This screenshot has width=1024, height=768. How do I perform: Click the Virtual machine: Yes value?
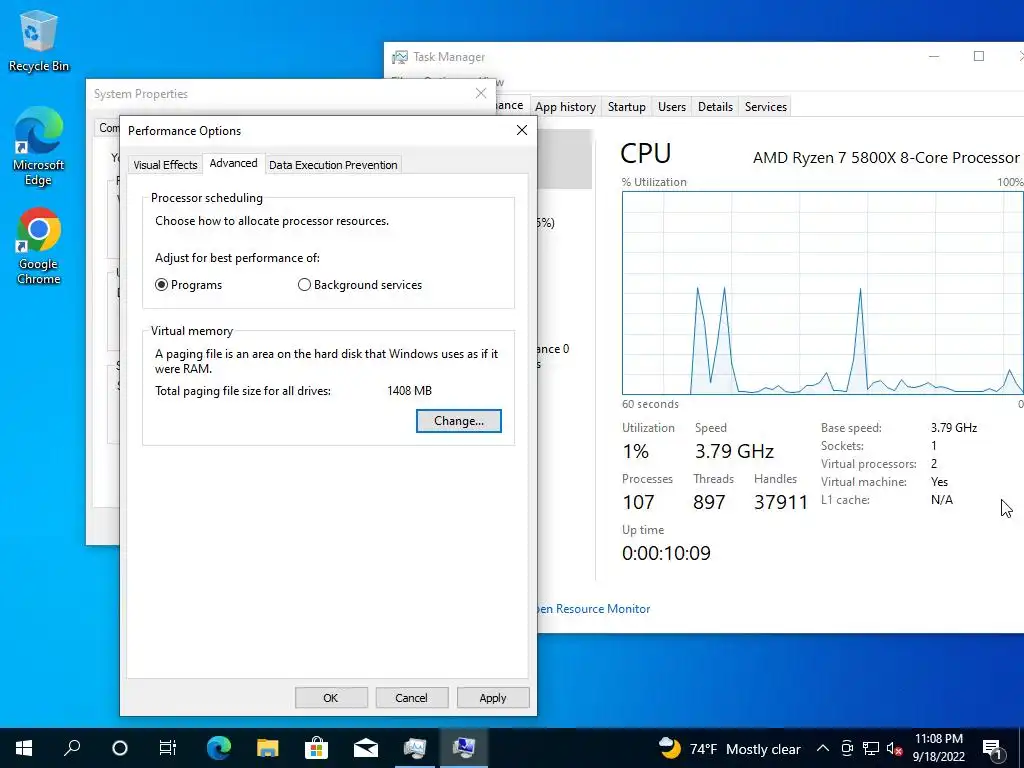939,482
